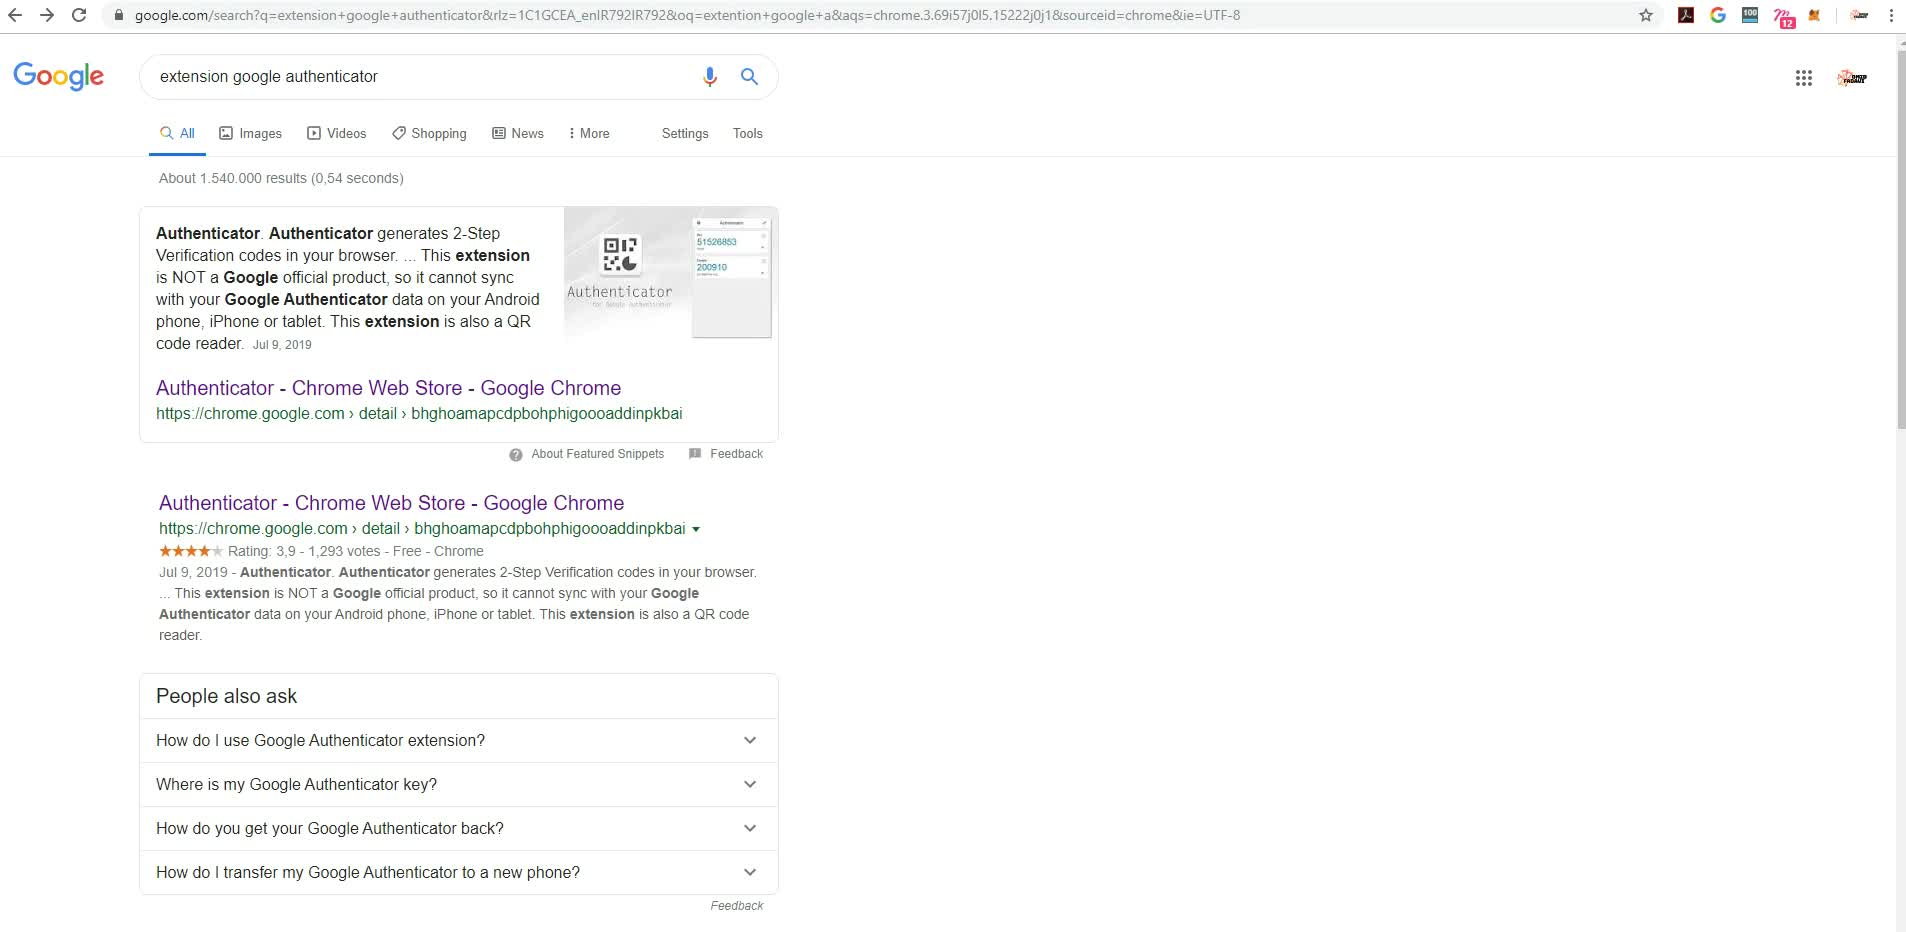The width and height of the screenshot is (1906, 932).
Task: Switch to the Images tab
Action: pos(250,133)
